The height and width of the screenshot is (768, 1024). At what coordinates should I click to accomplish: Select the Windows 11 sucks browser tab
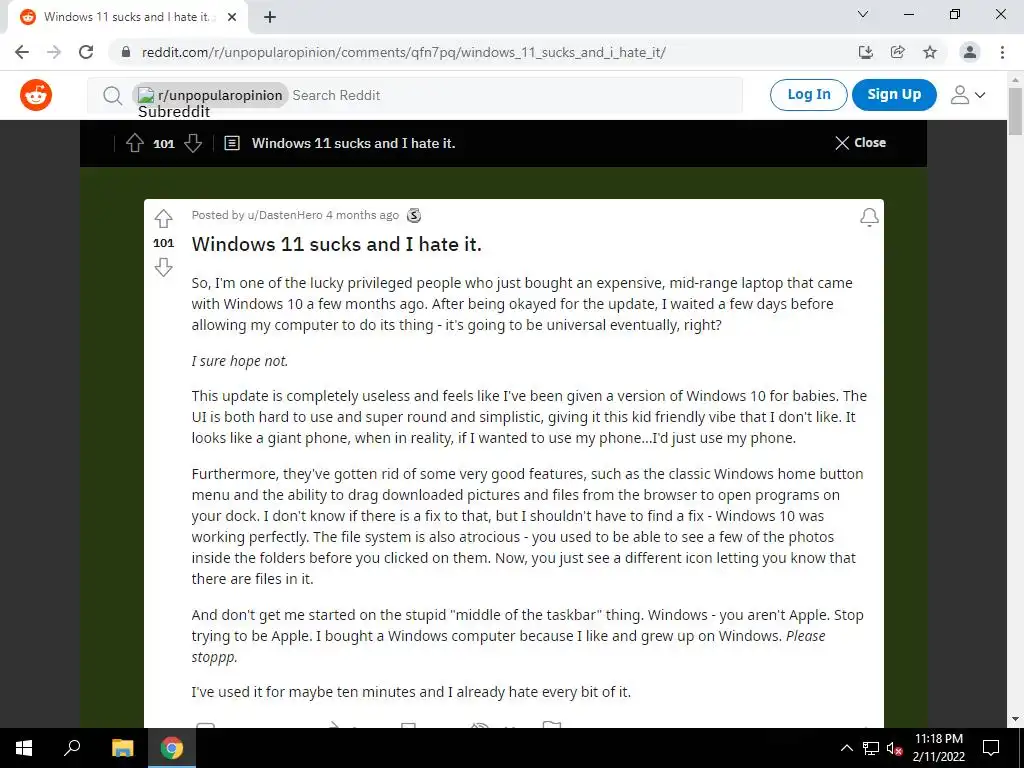(x=127, y=18)
